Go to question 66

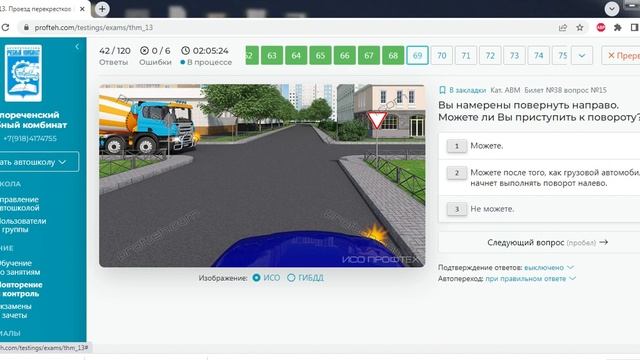344,56
